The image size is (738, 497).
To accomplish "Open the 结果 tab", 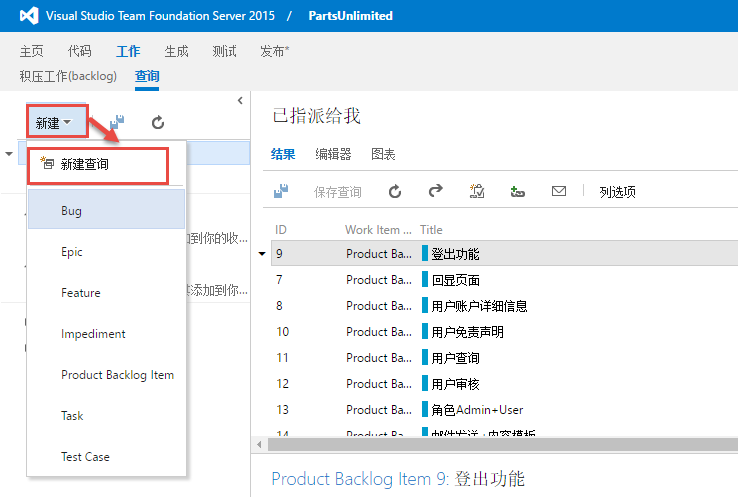I will click(x=283, y=154).
